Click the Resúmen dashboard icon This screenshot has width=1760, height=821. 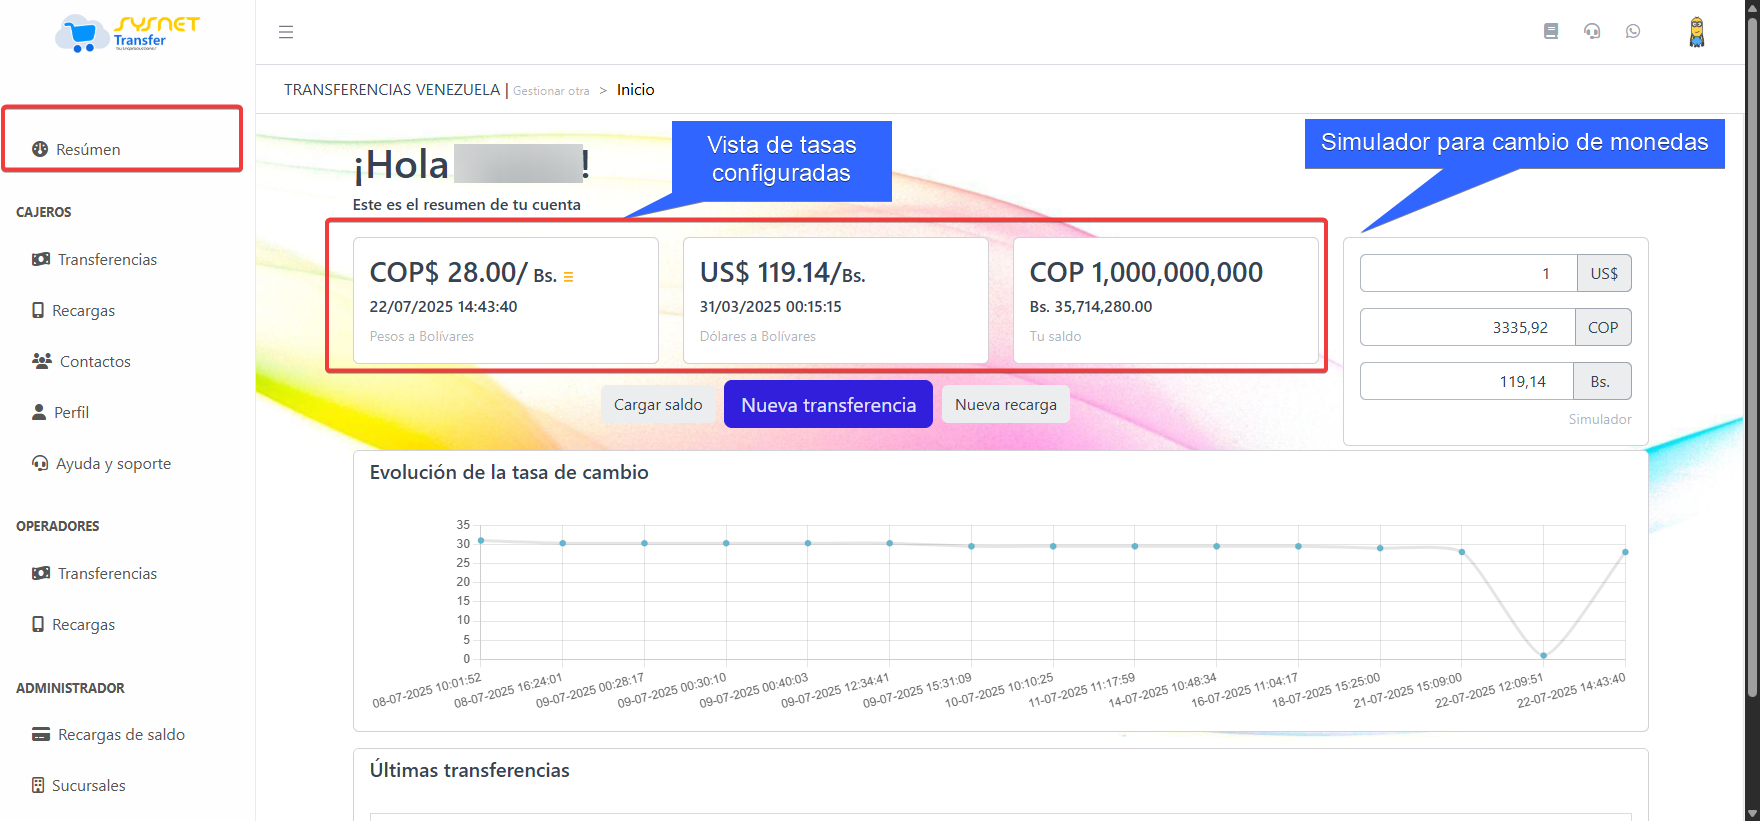(40, 149)
